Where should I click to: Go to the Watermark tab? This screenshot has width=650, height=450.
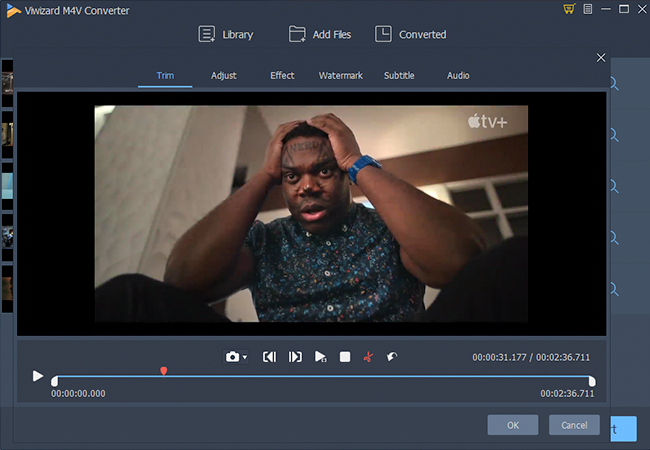340,75
